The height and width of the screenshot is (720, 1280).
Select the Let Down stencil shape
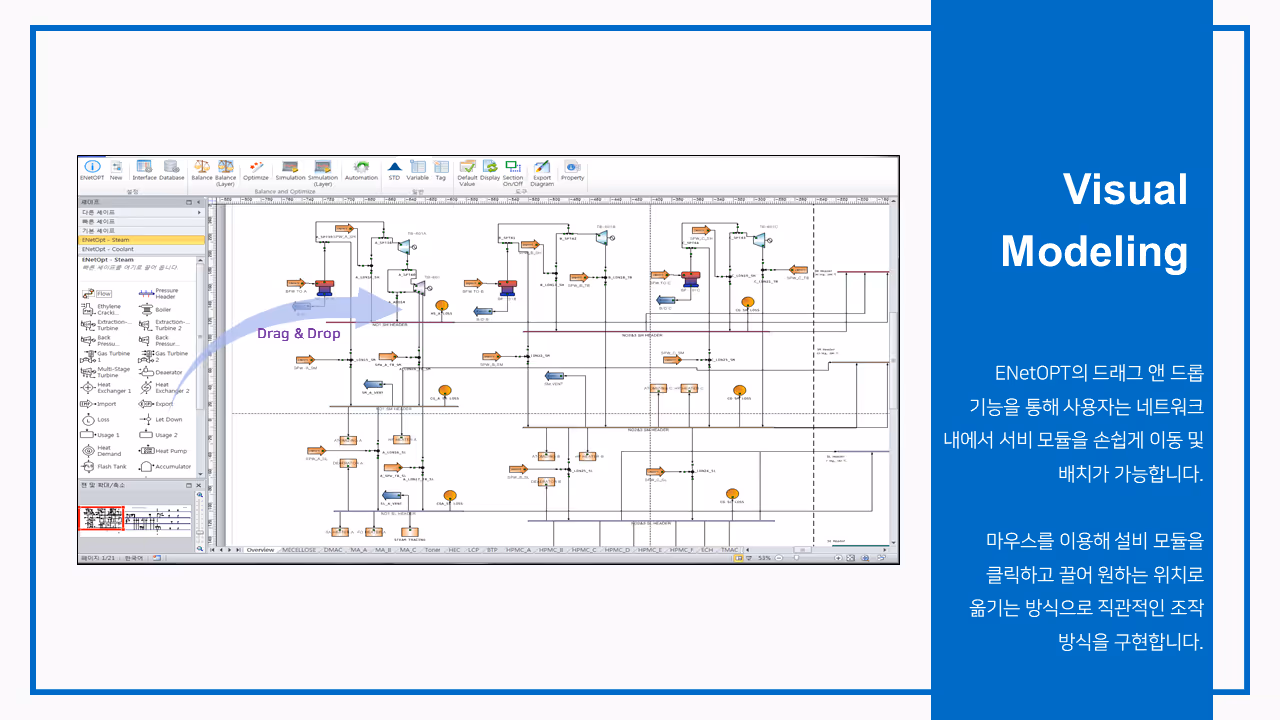click(160, 420)
